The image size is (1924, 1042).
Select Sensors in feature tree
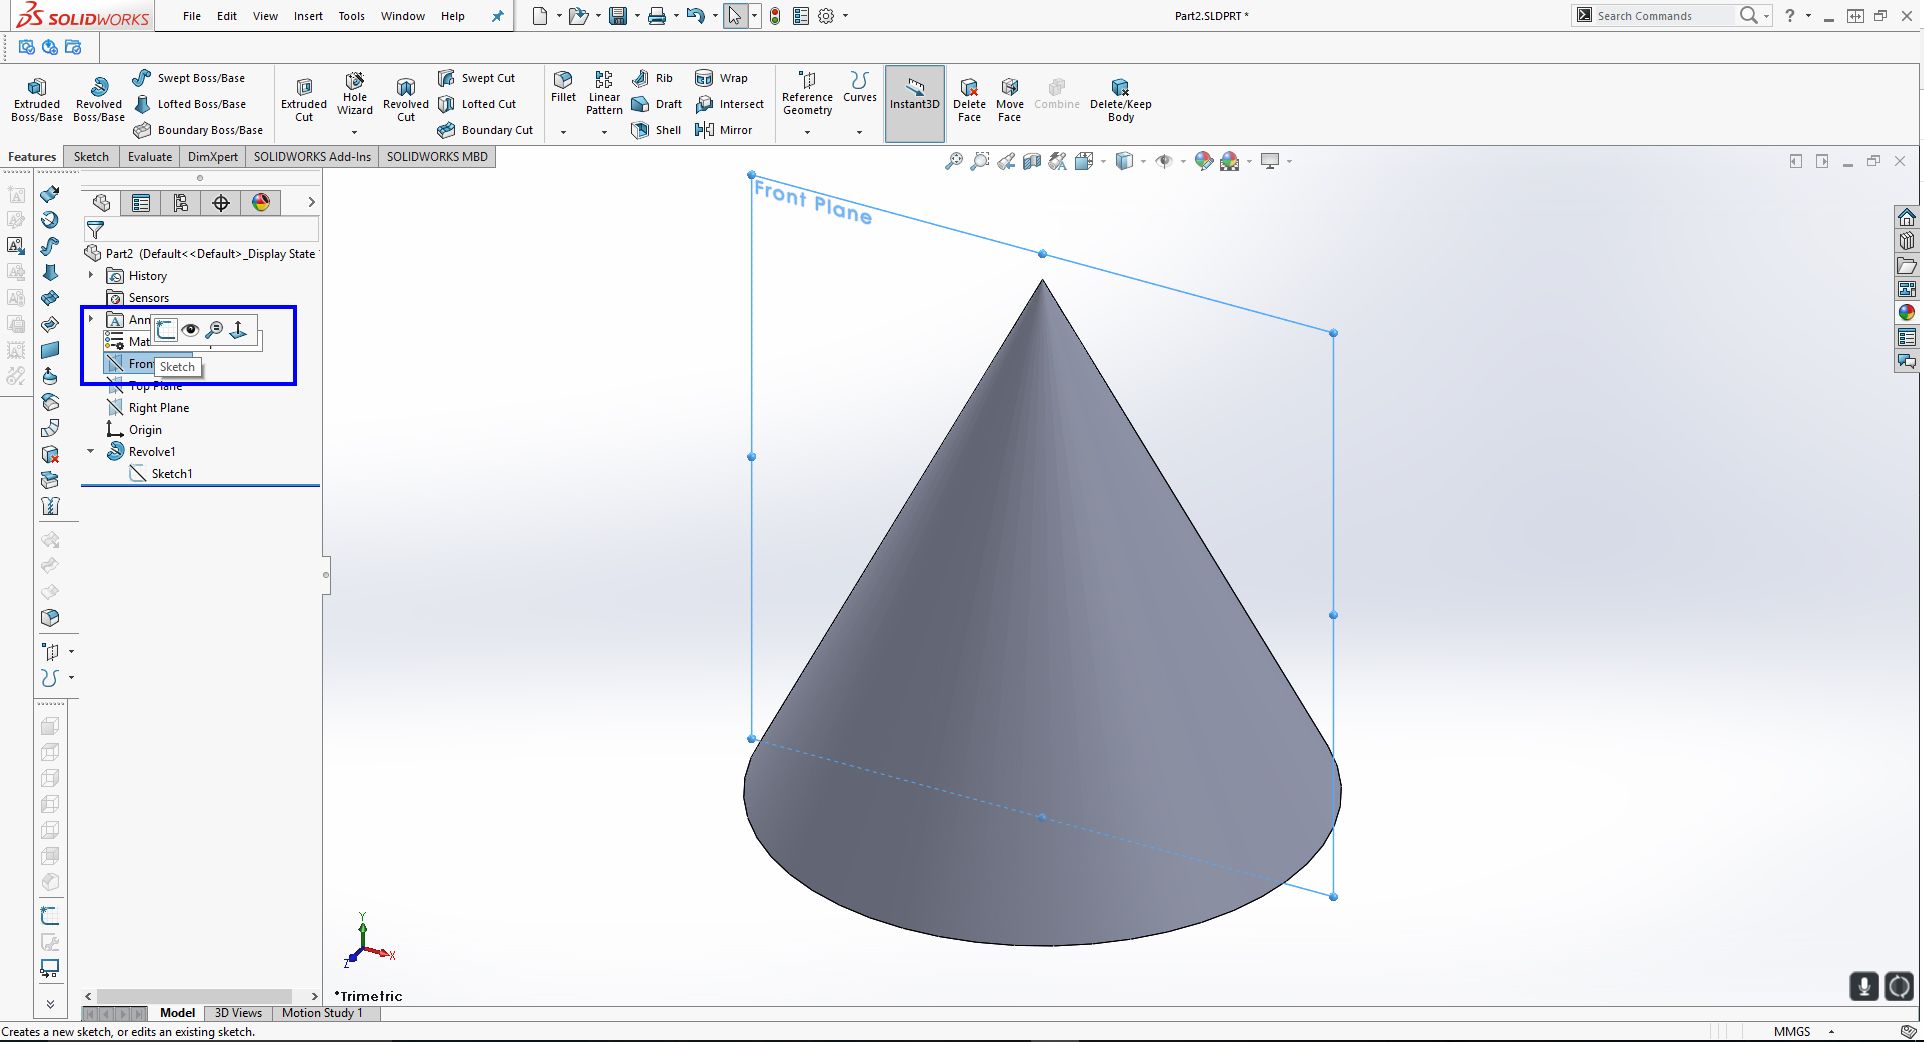137,297
